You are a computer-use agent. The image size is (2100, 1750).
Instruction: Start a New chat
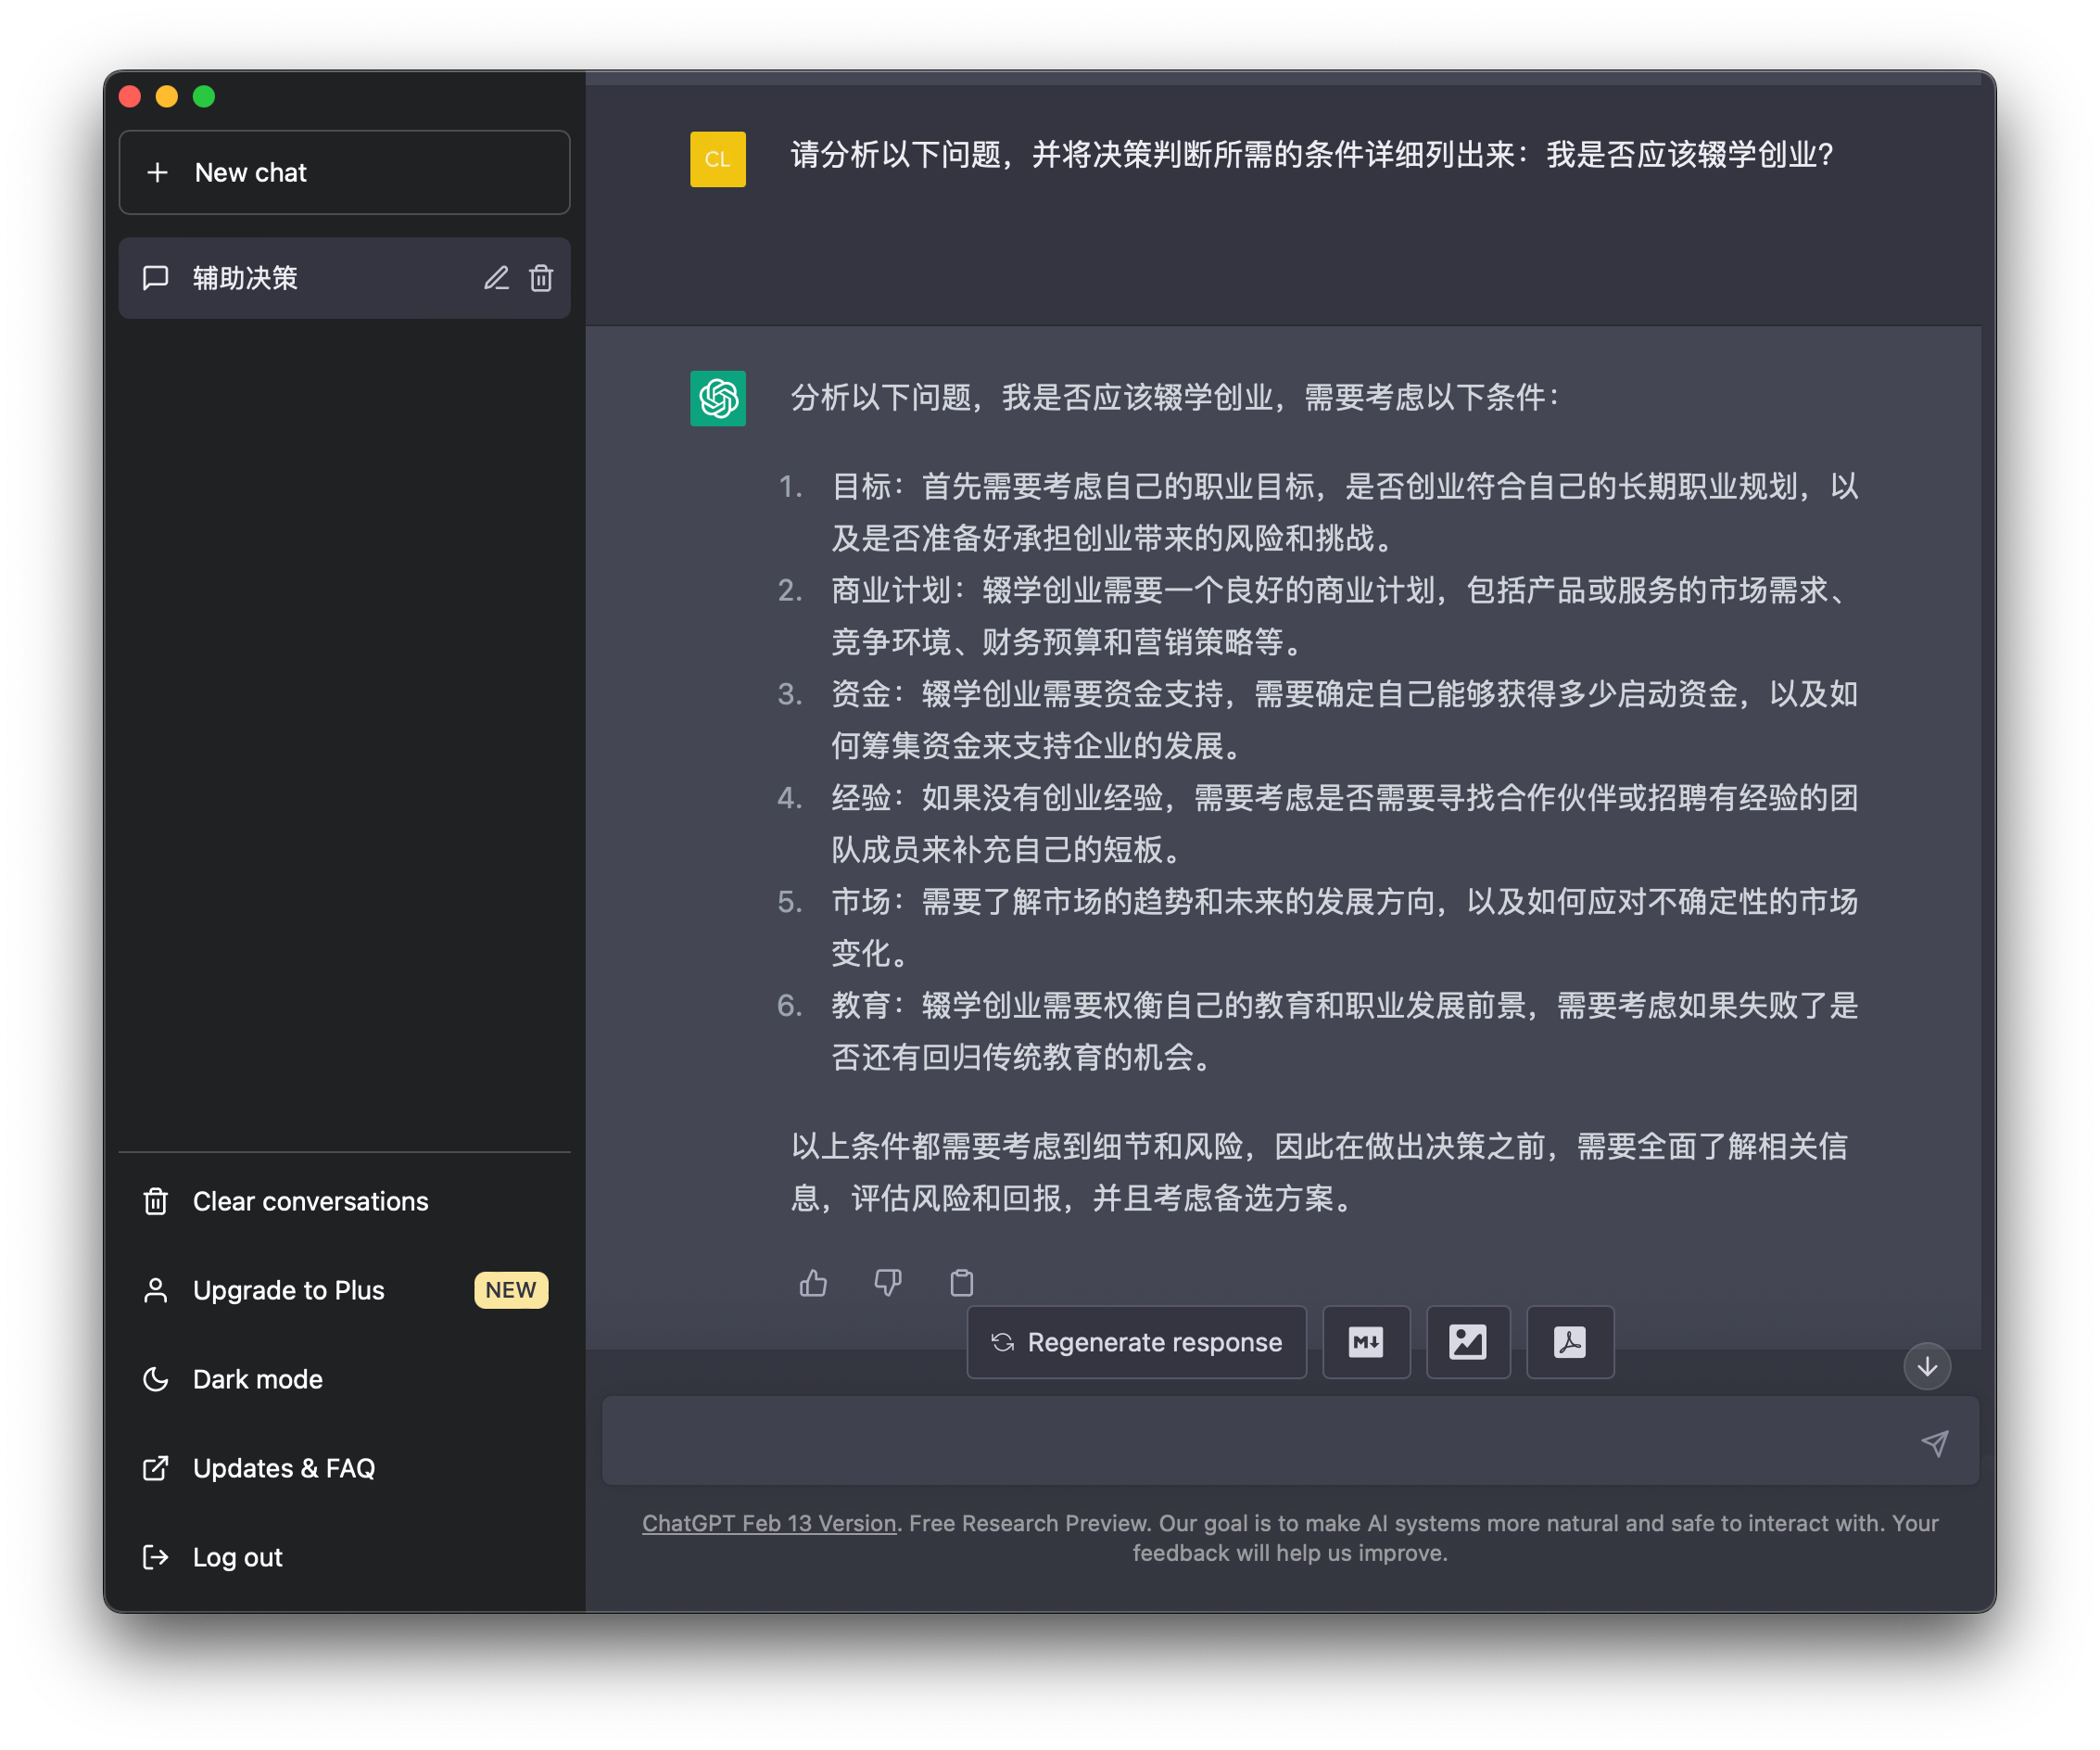pyautogui.click(x=344, y=172)
